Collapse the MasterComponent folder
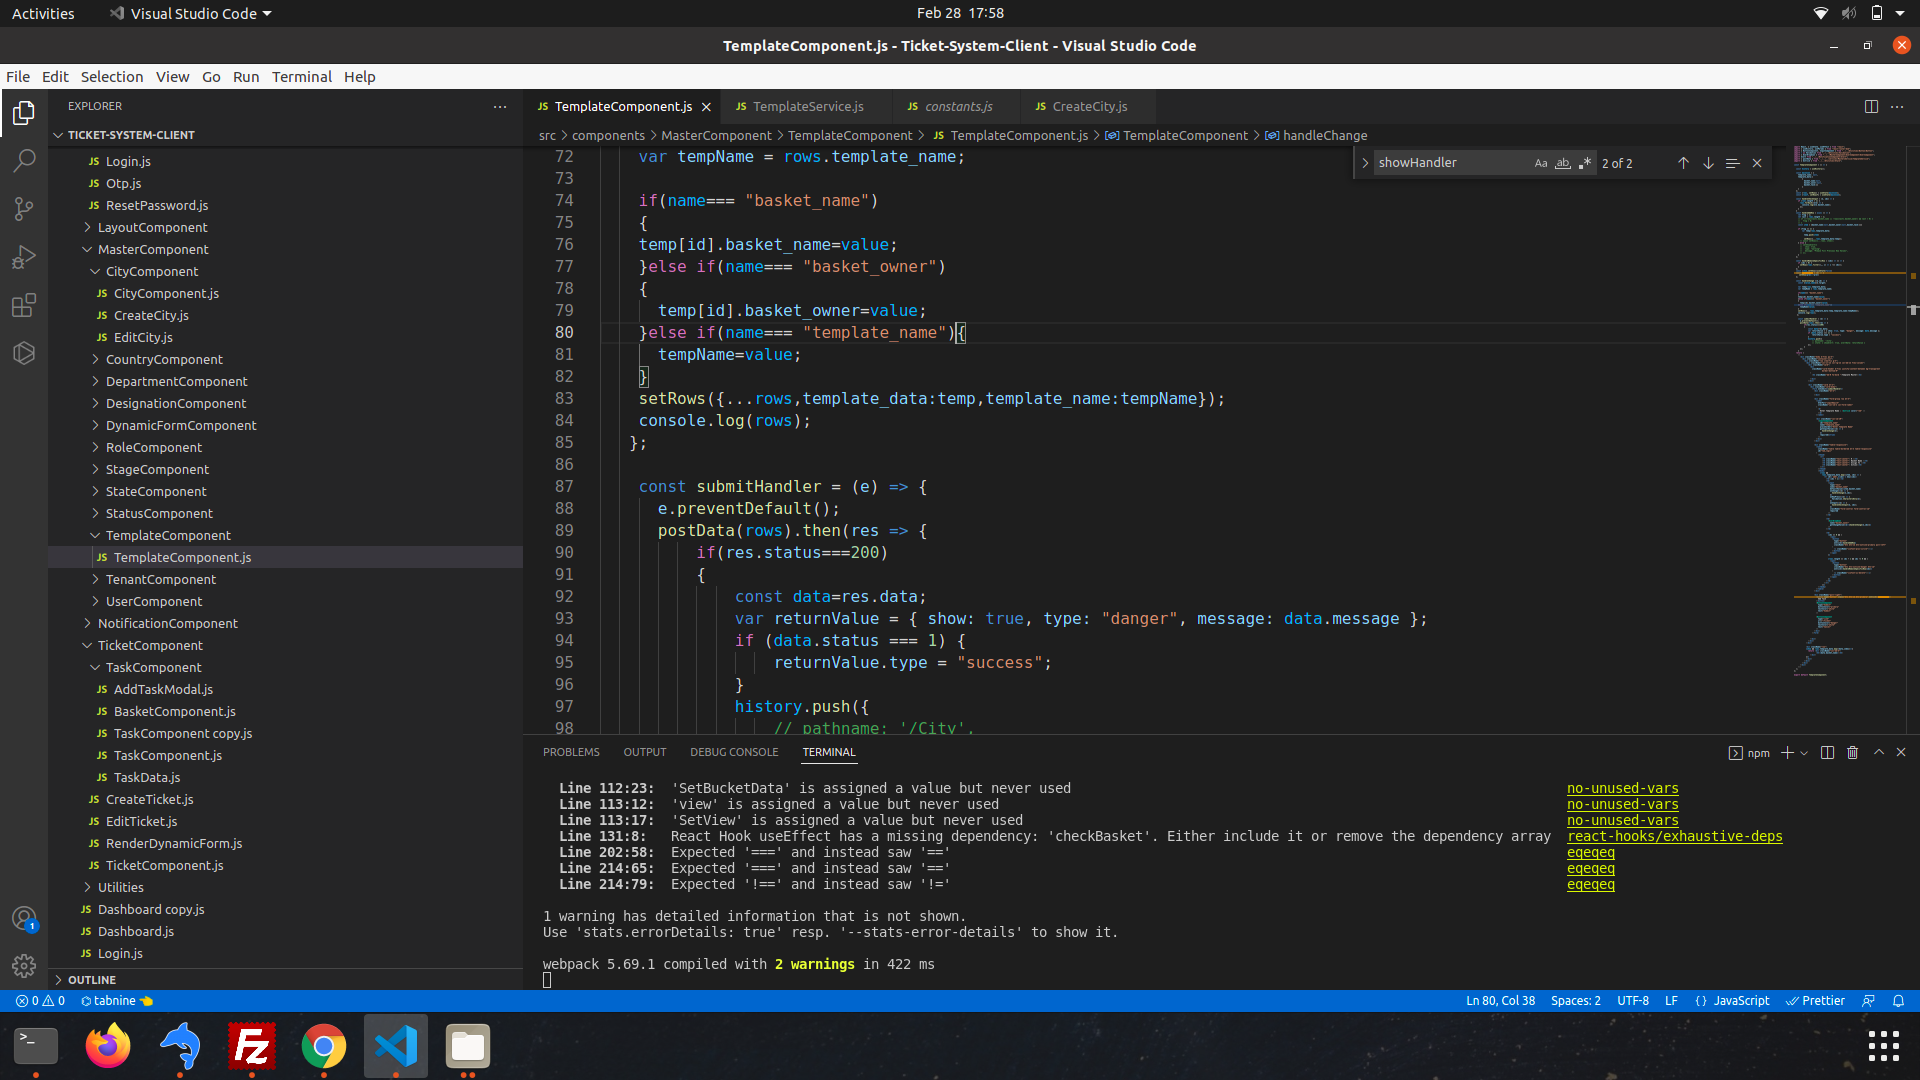The width and height of the screenshot is (1920, 1080). coord(153,250)
